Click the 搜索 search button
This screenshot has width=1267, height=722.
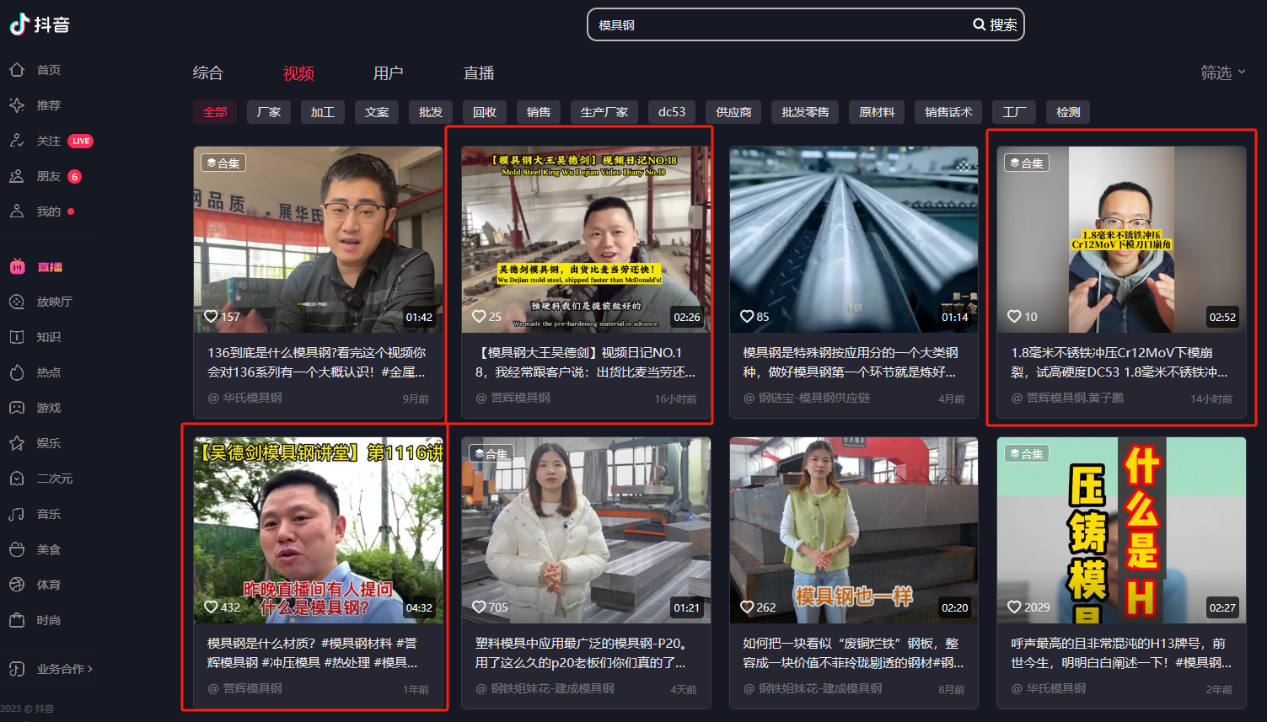point(995,25)
